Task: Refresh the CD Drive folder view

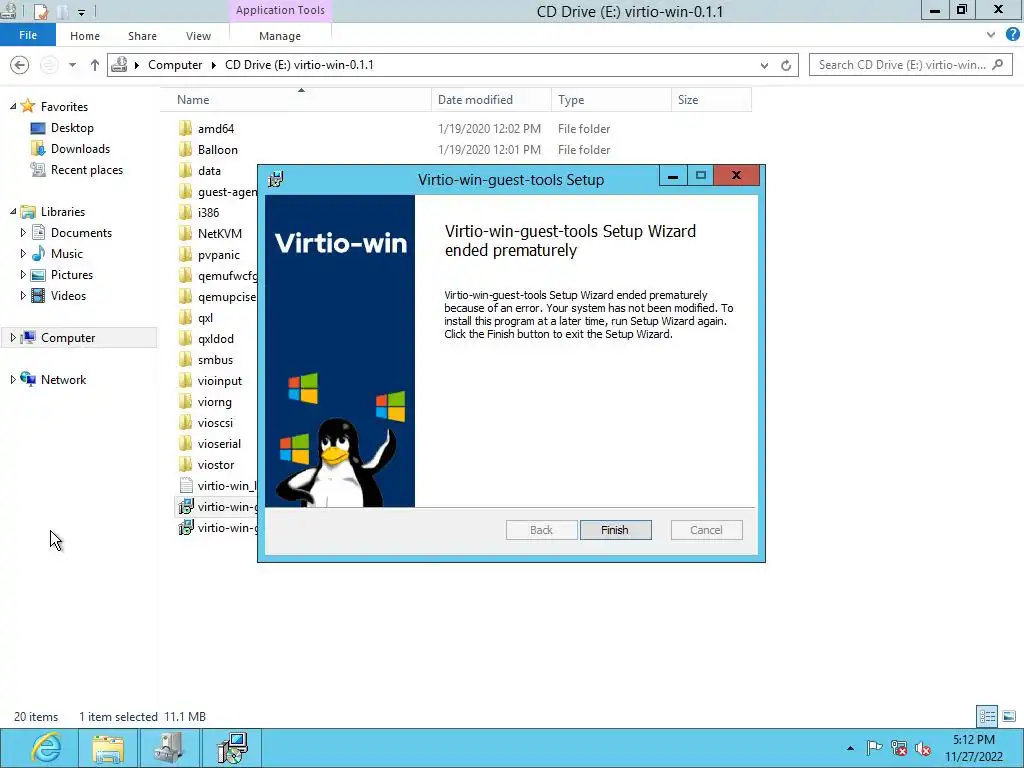Action: pyautogui.click(x=786, y=65)
